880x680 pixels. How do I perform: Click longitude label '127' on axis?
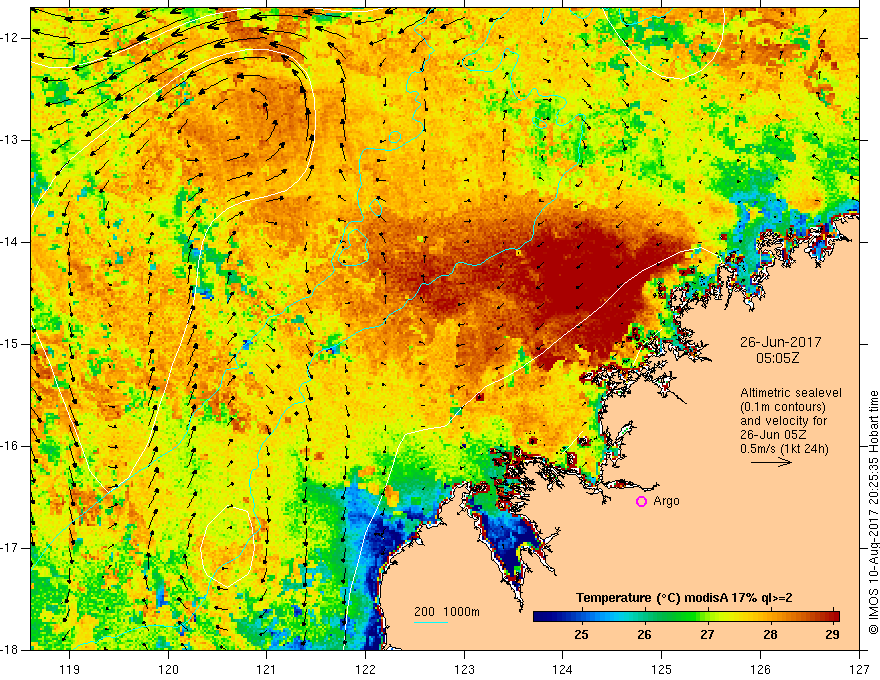coord(859,669)
